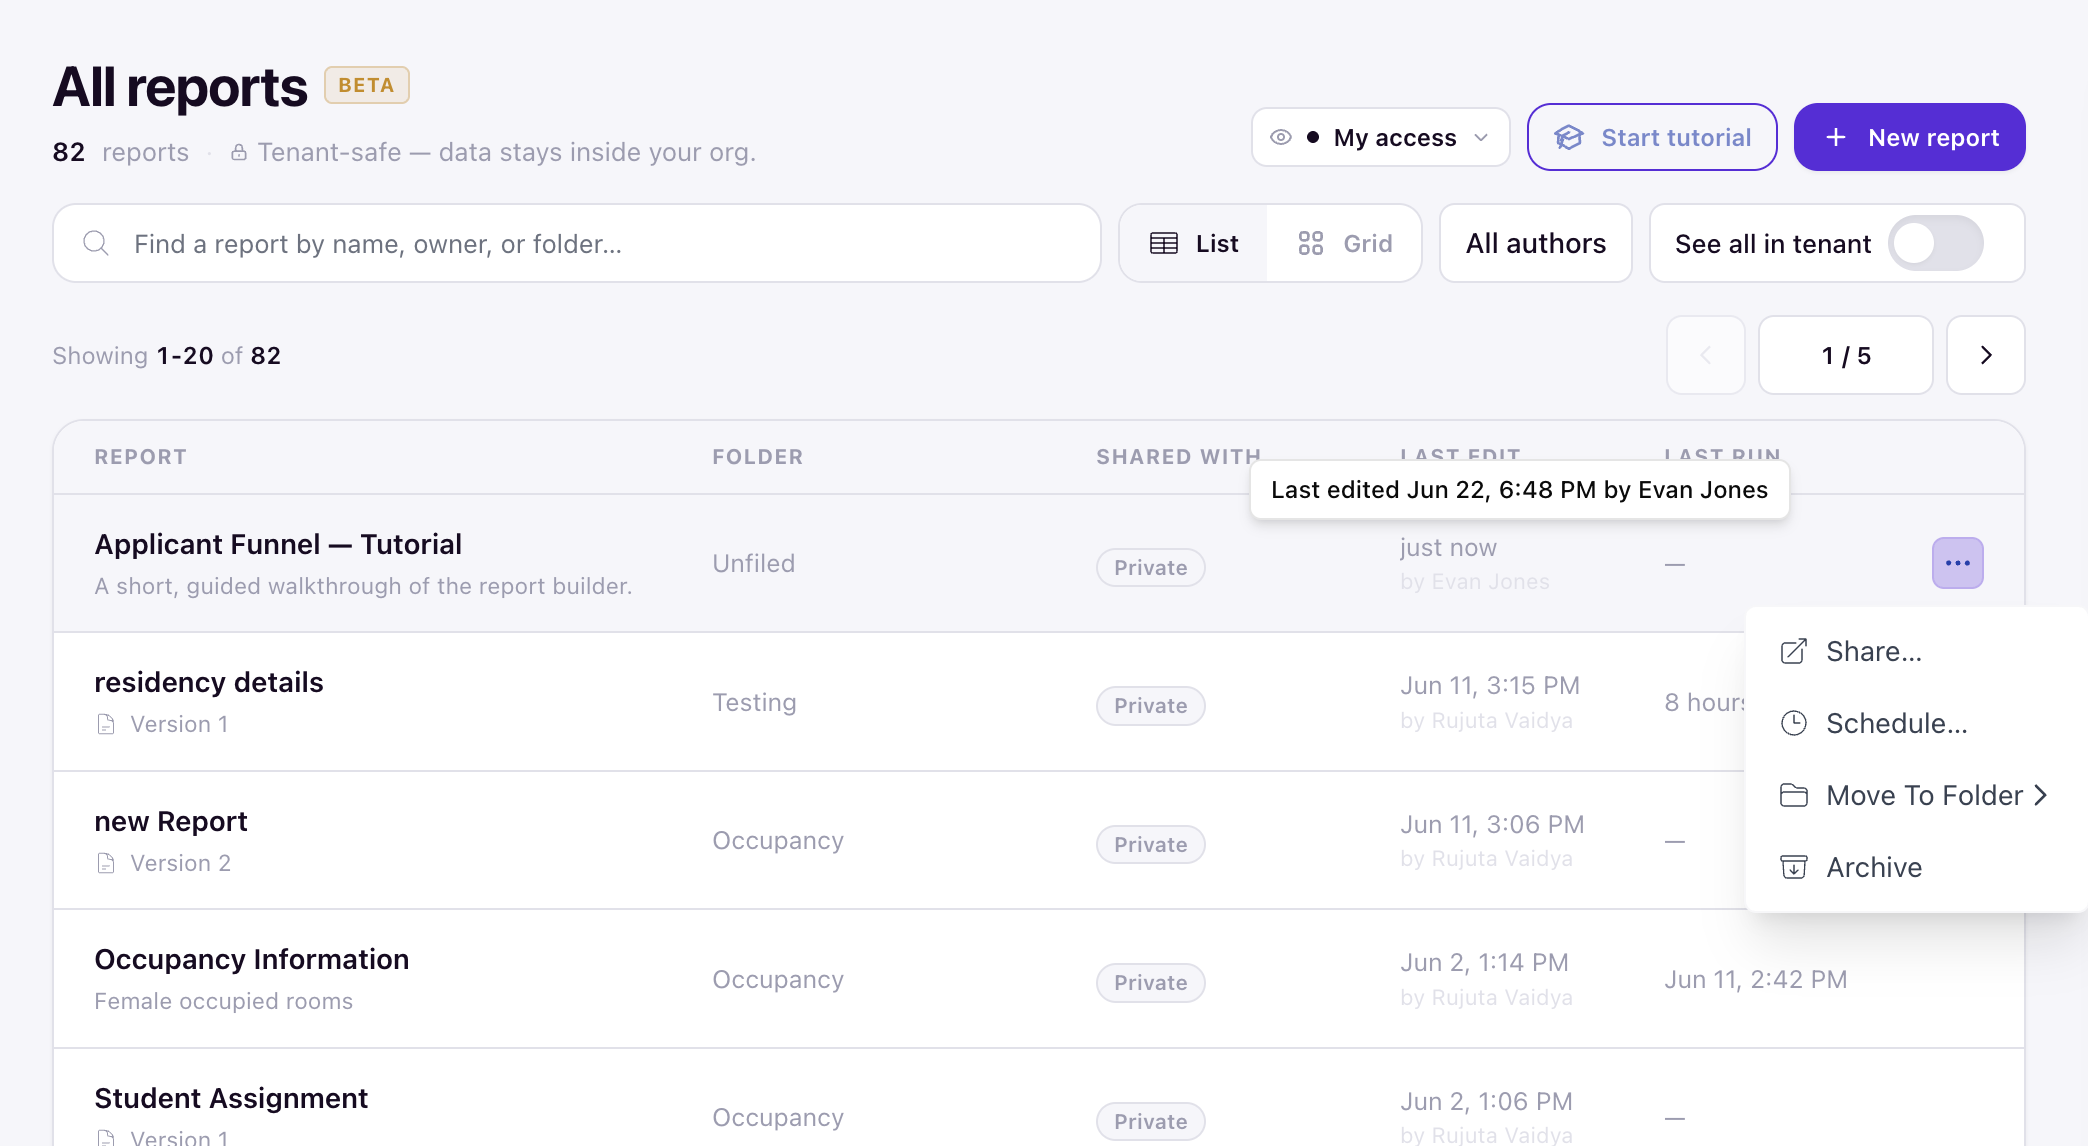Click the FOLDER column header
The width and height of the screenshot is (2088, 1146).
tap(758, 457)
